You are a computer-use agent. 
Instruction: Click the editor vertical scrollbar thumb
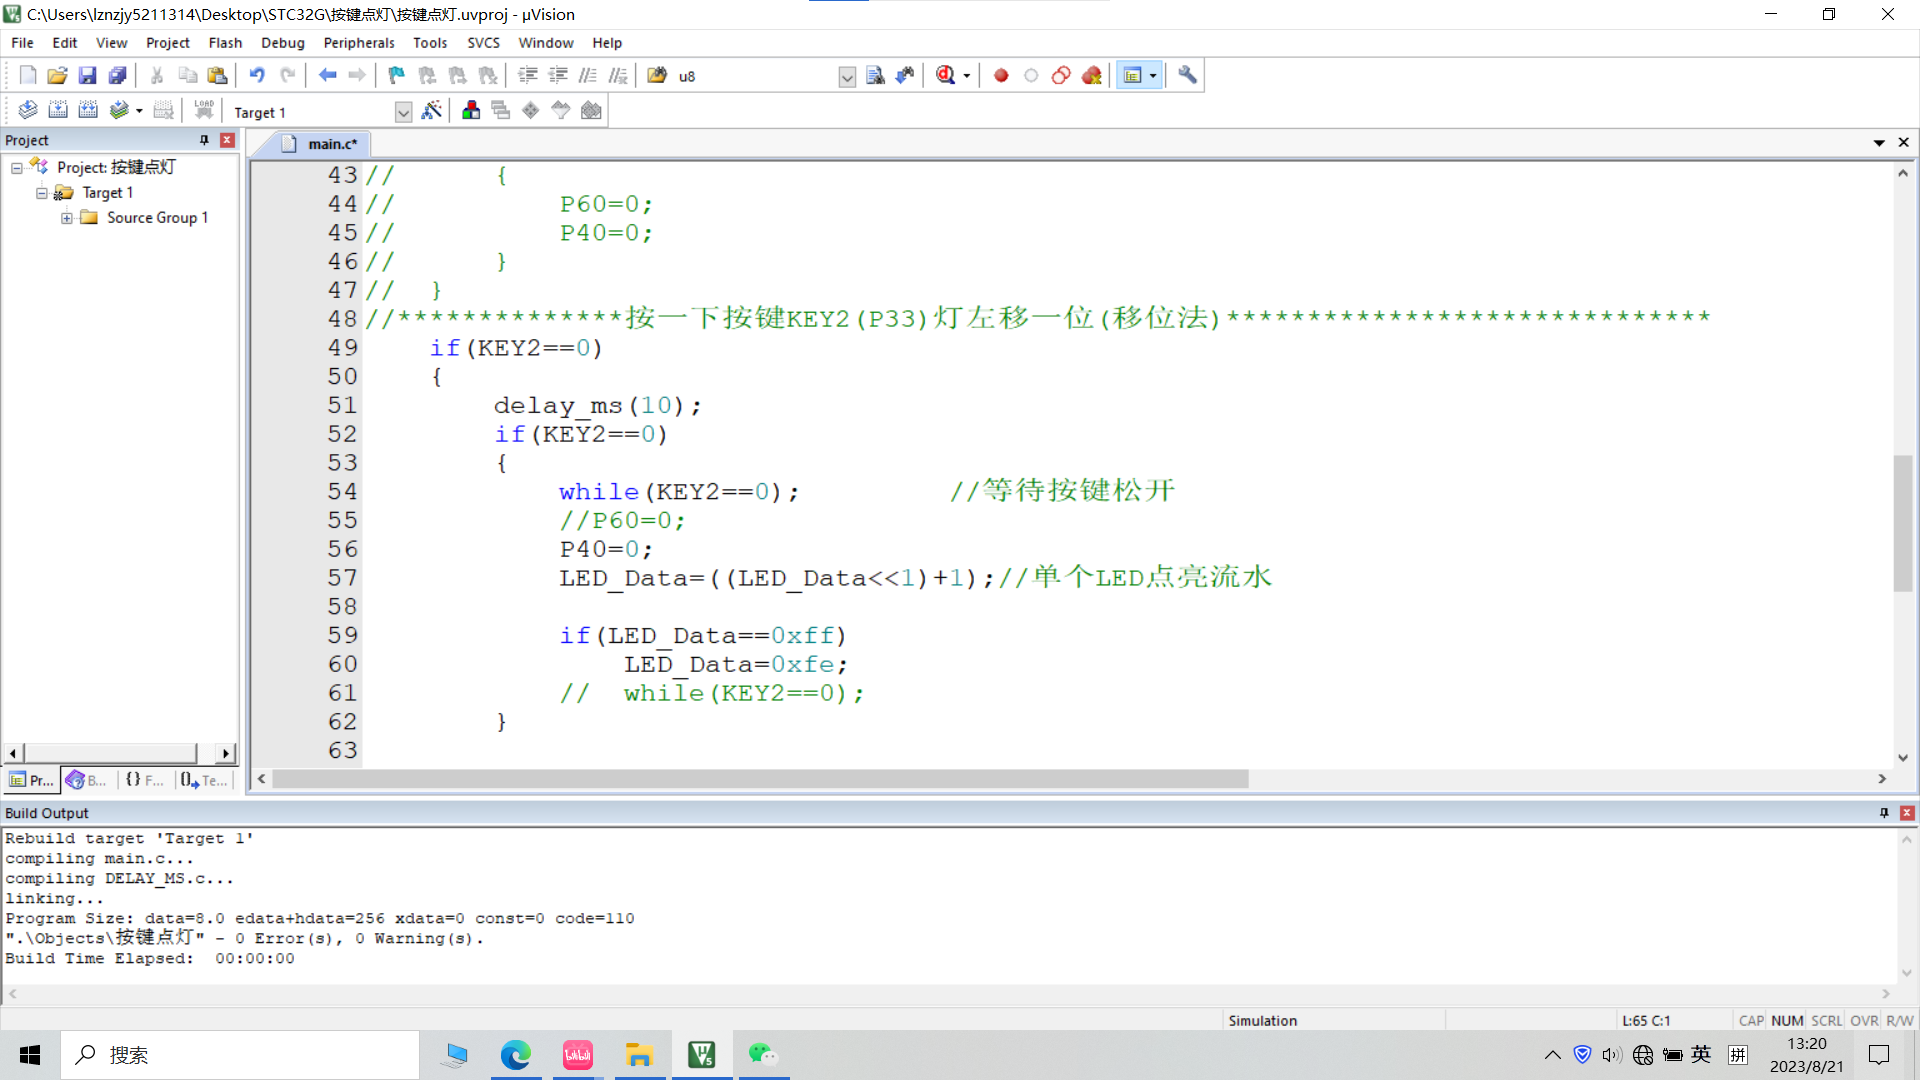click(x=1902, y=523)
